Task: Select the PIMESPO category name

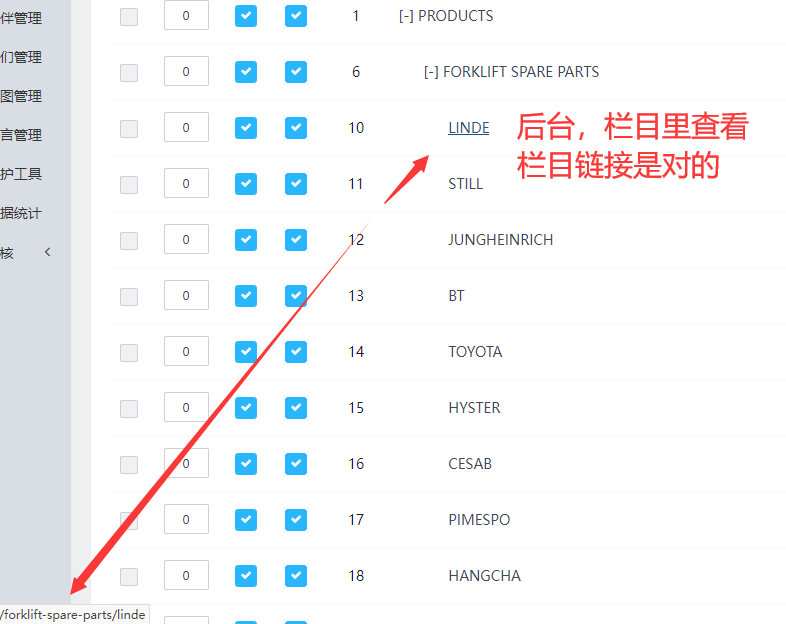Action: point(479,520)
